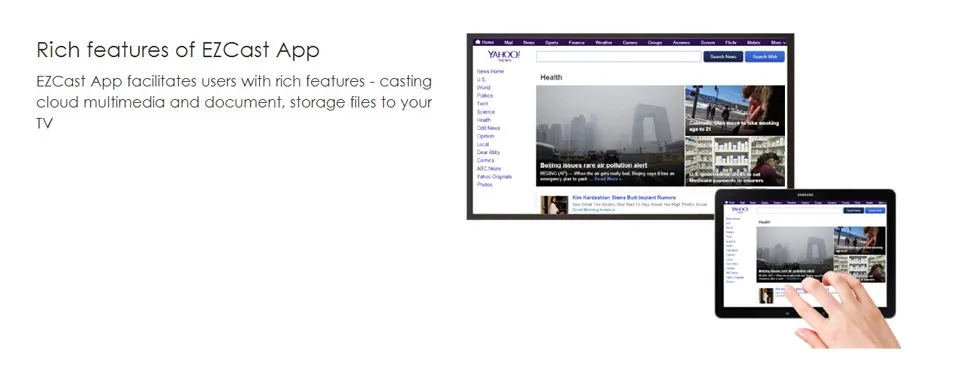Open the Comics link on TV sidebar
The height and width of the screenshot is (366, 960).
(x=486, y=160)
